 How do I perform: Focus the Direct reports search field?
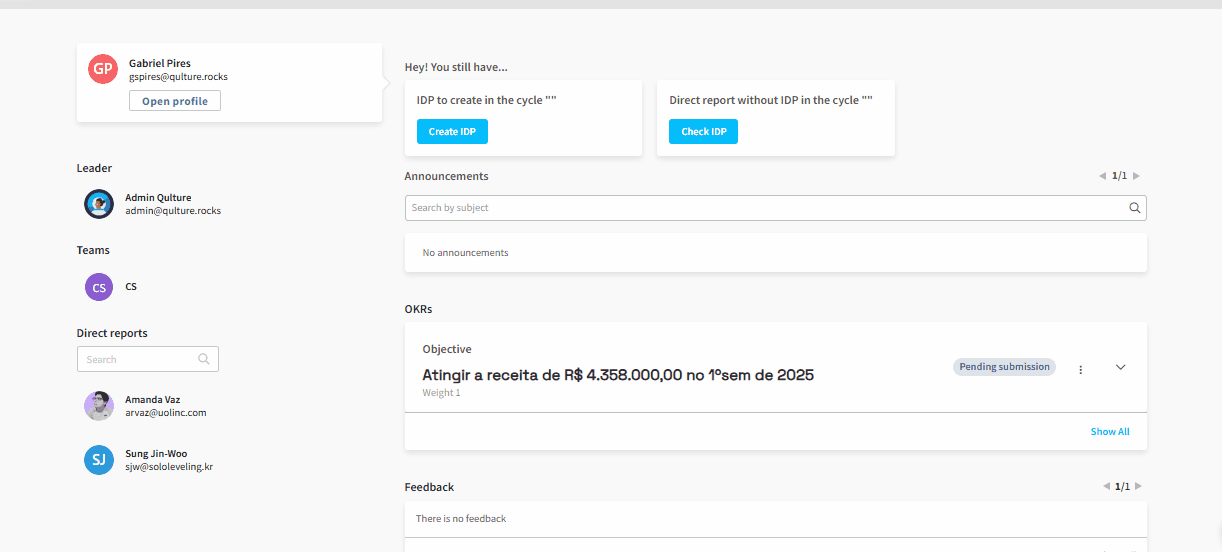pos(138,359)
